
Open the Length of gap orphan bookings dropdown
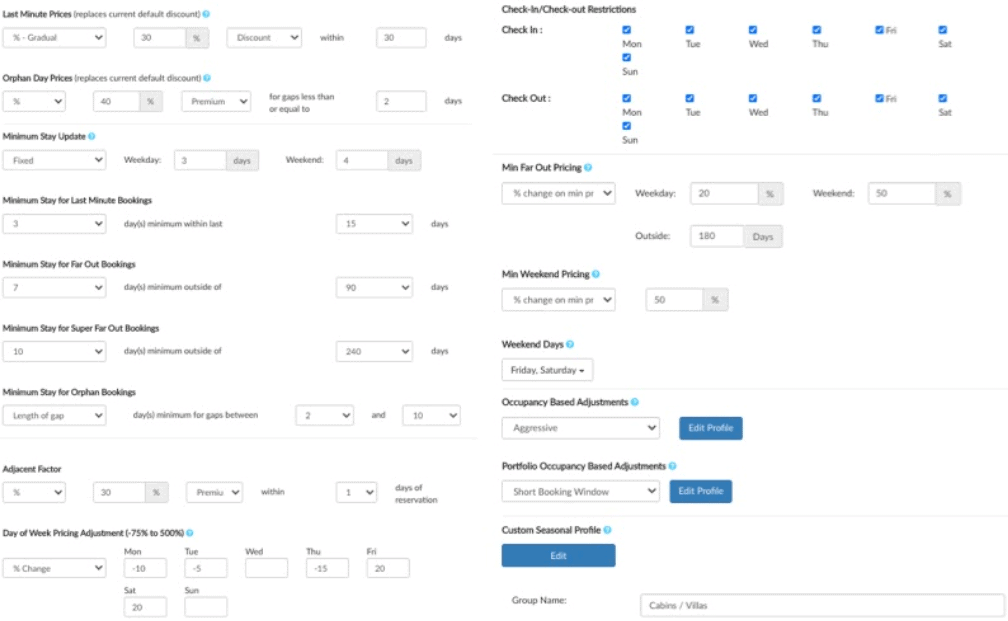click(x=55, y=415)
